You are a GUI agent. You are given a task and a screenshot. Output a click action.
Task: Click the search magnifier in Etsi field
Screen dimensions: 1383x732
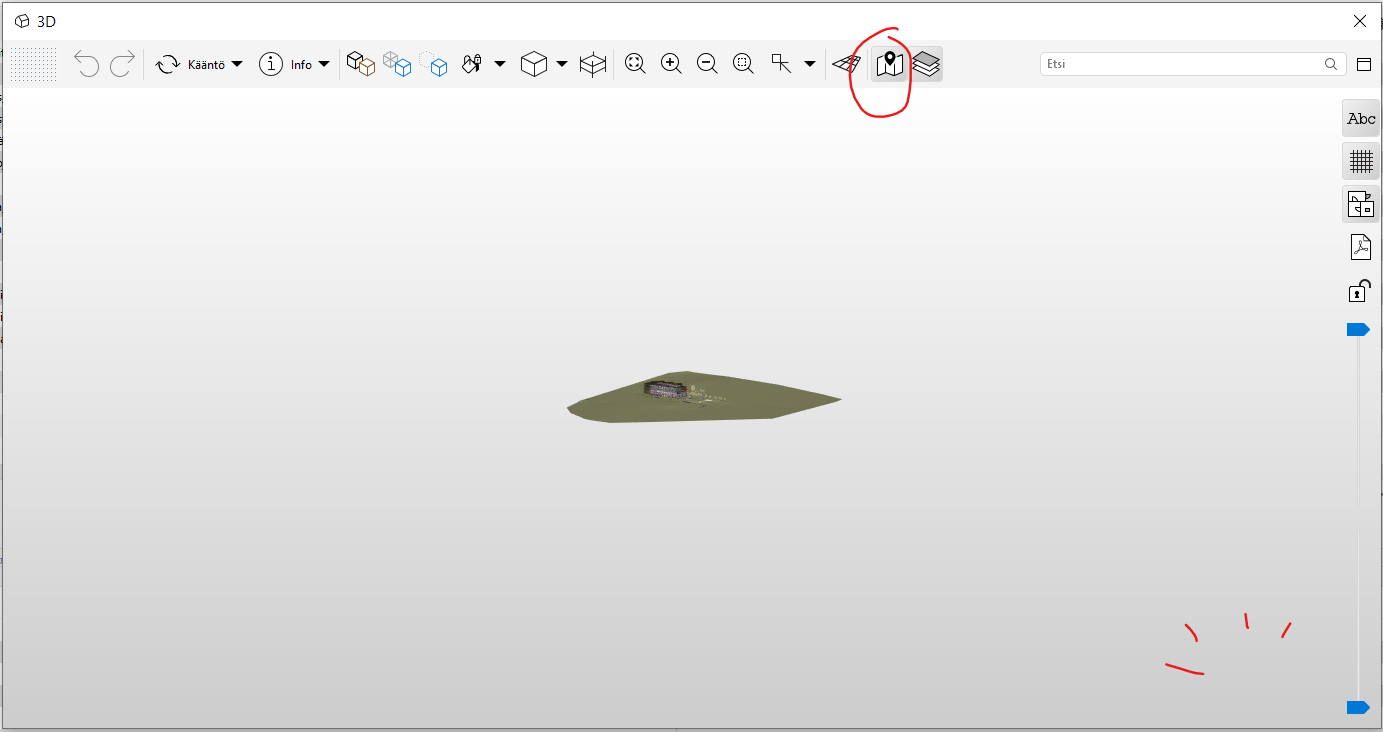pos(1331,64)
